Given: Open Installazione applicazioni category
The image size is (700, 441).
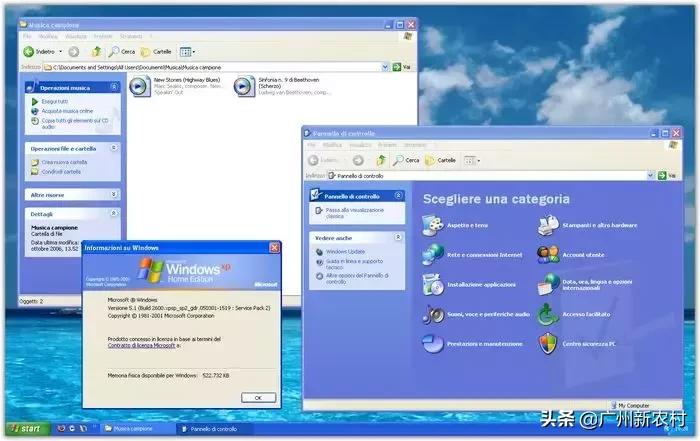Looking at the screenshot, I should (x=469, y=285).
